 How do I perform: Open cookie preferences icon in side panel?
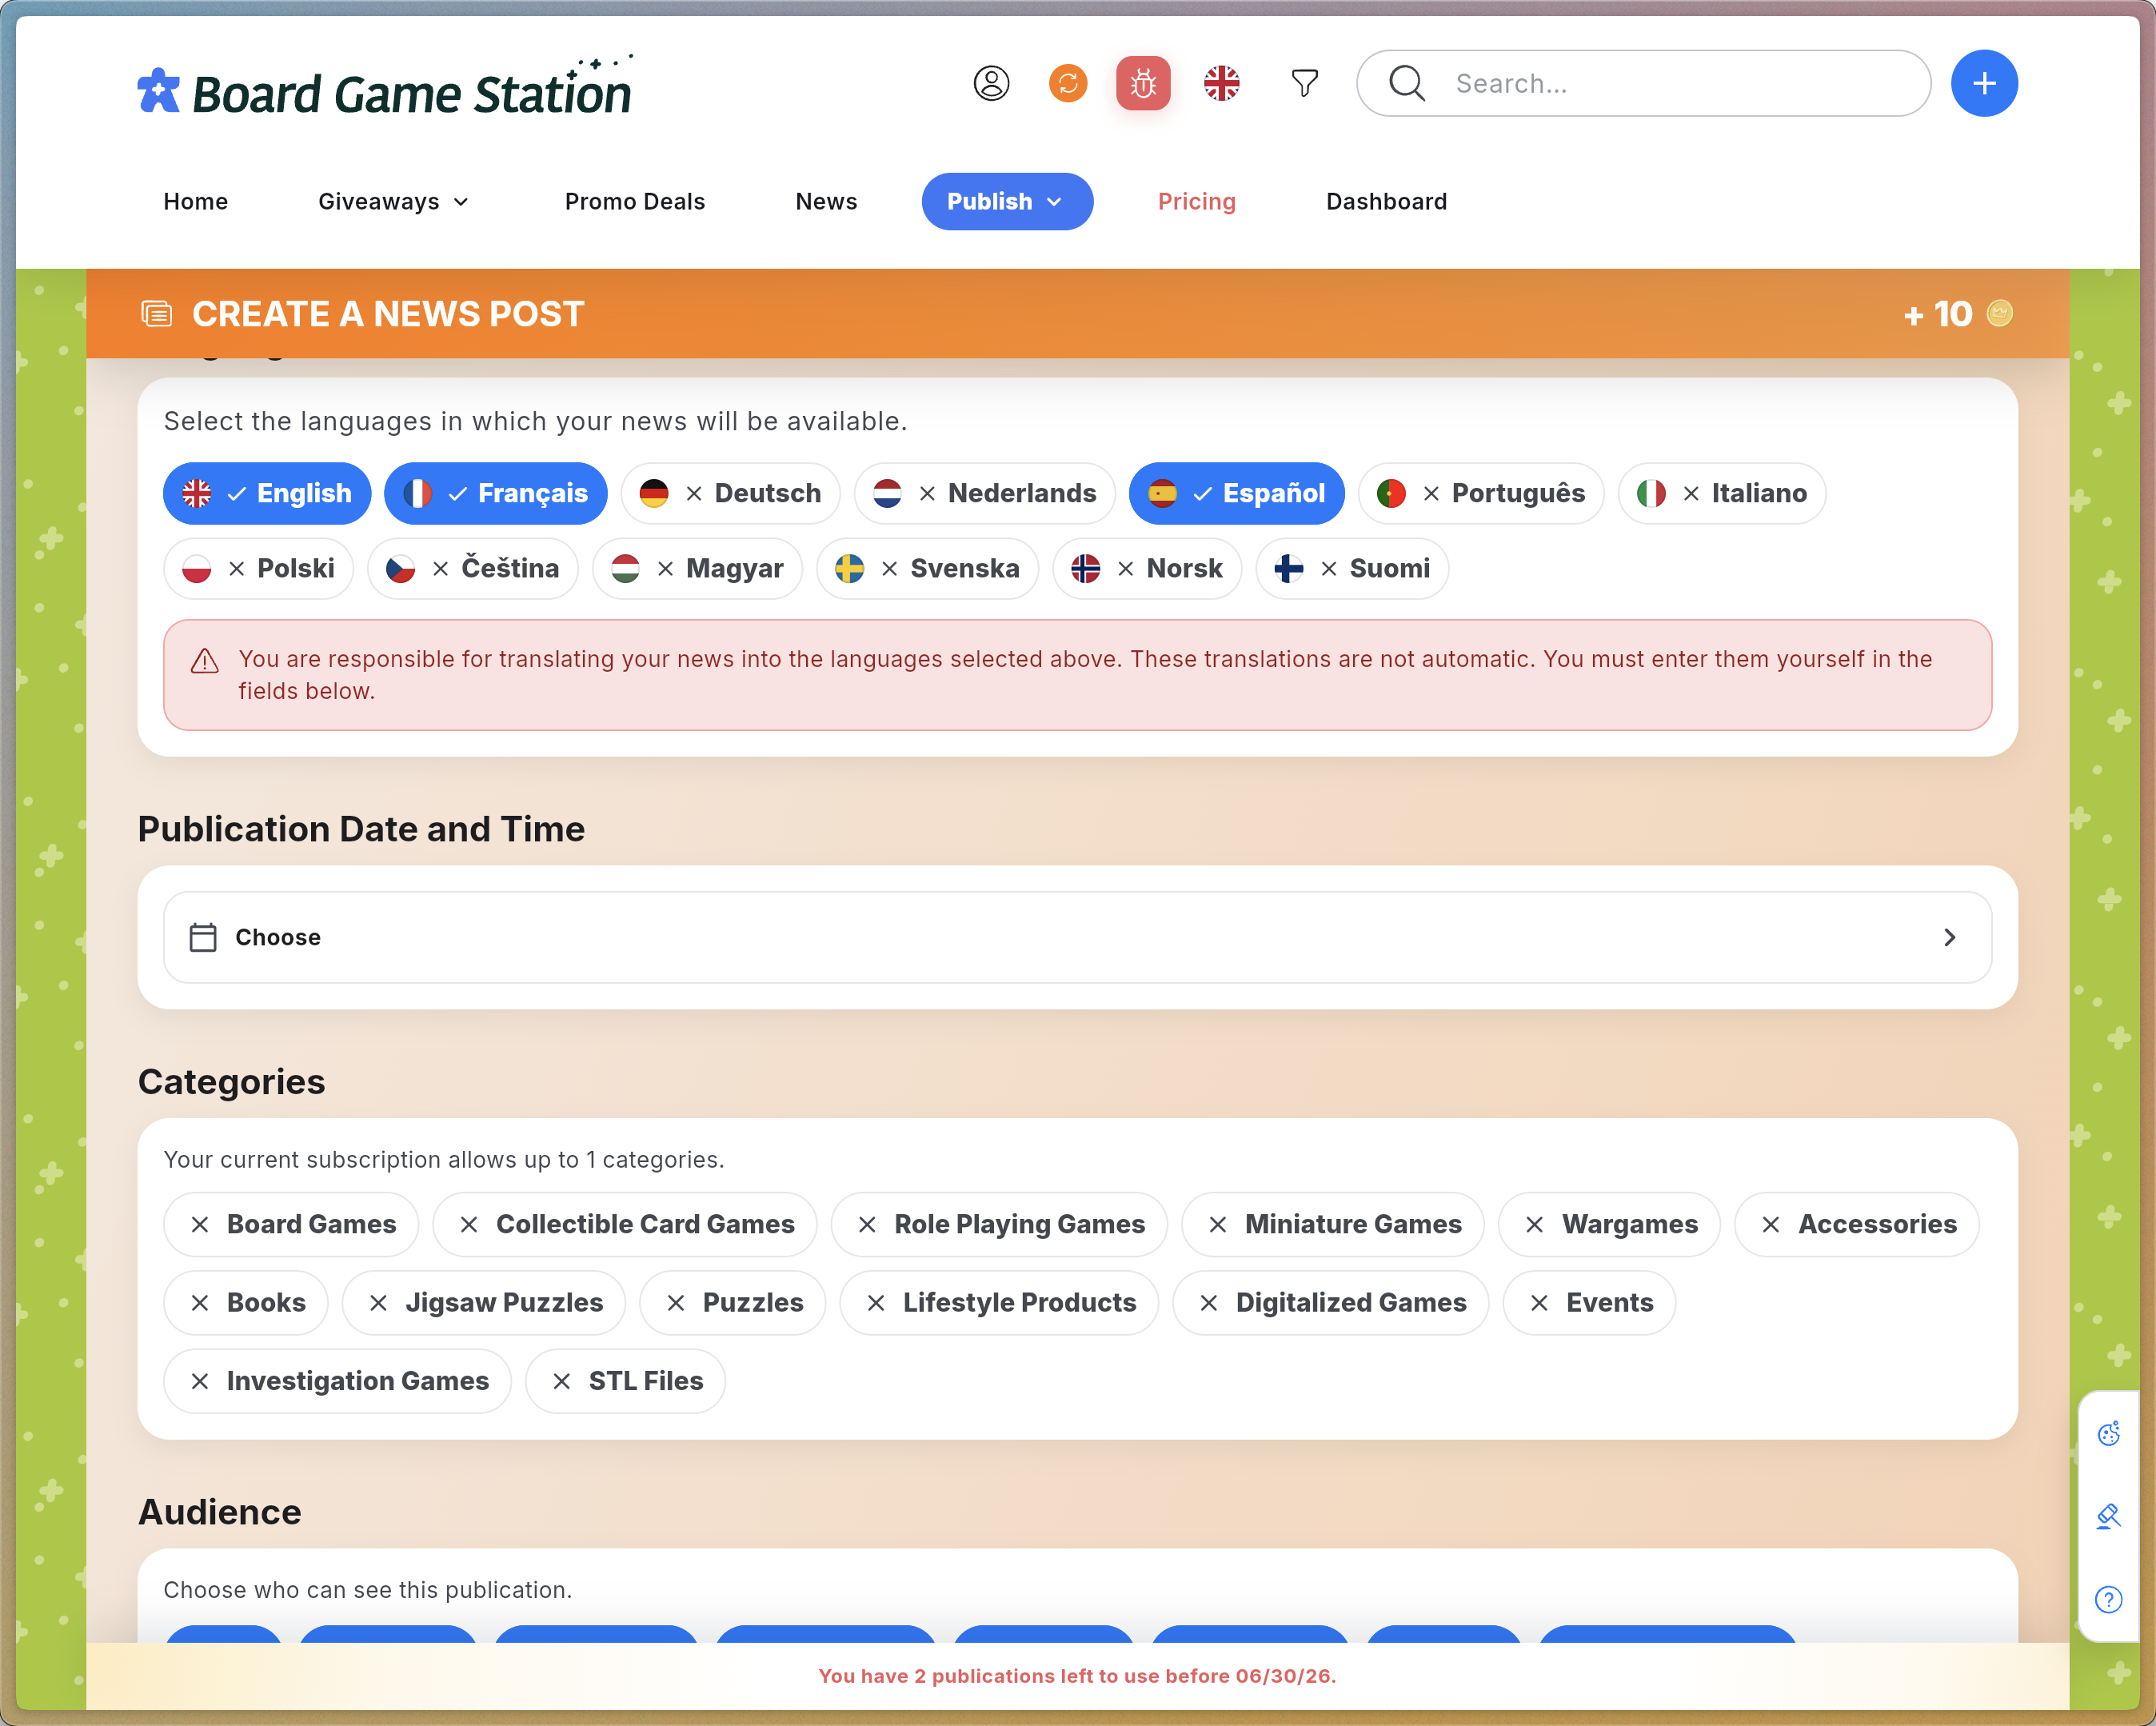2108,1434
